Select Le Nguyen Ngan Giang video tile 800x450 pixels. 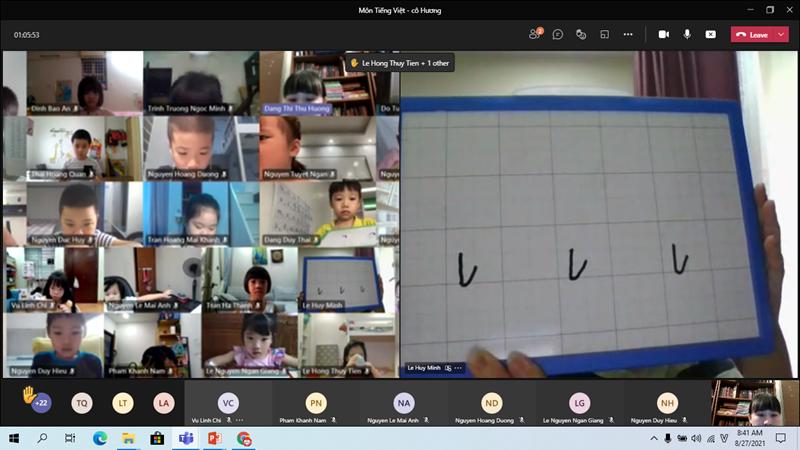click(249, 345)
